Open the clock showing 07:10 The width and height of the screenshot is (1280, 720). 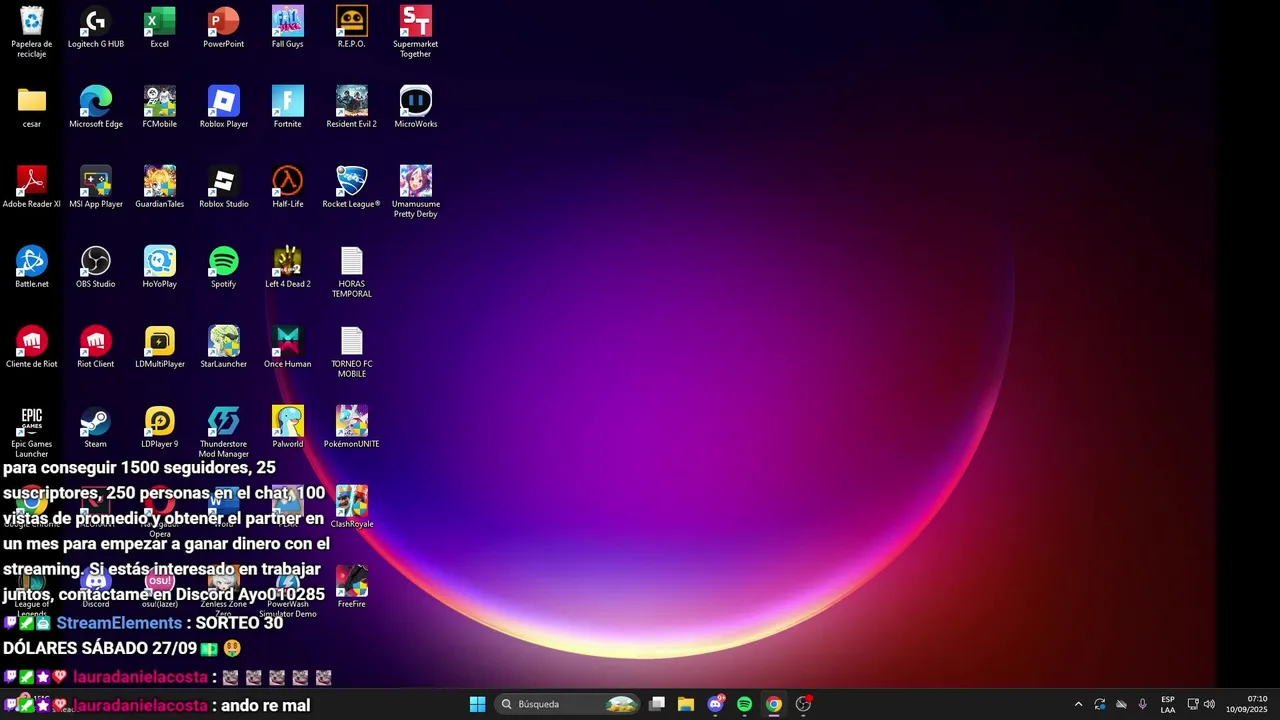pos(1247,704)
